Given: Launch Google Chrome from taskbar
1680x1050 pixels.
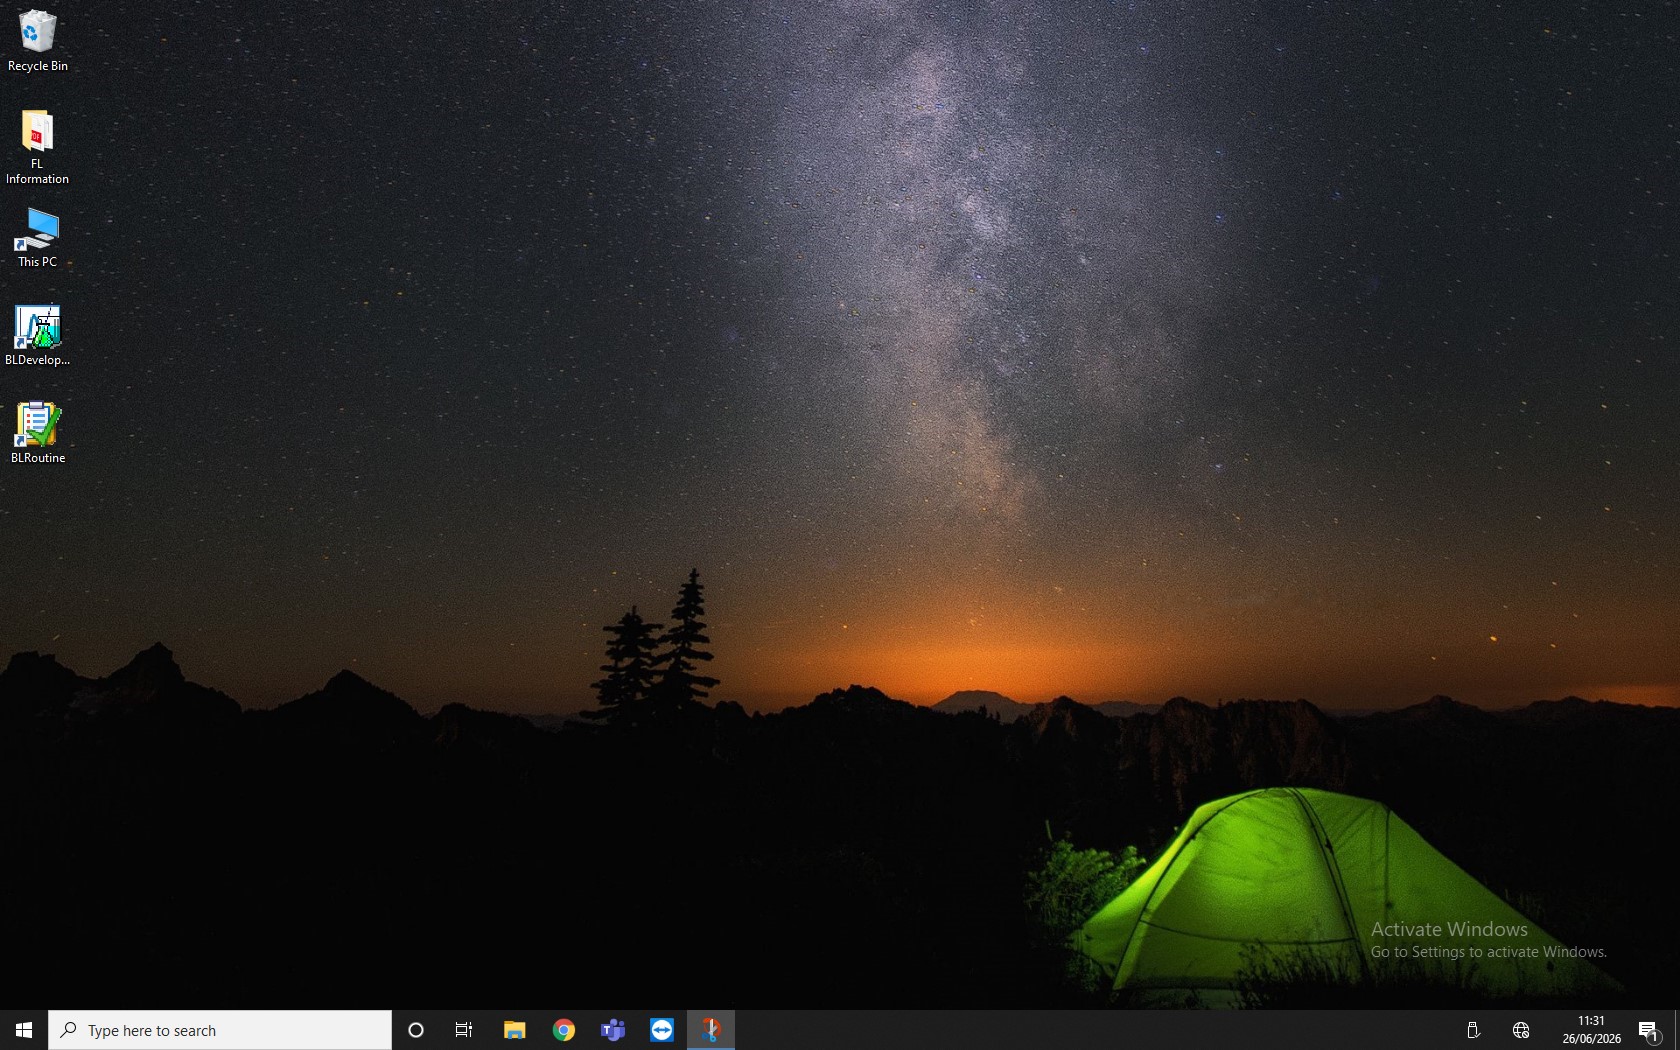Looking at the screenshot, I should coord(564,1030).
